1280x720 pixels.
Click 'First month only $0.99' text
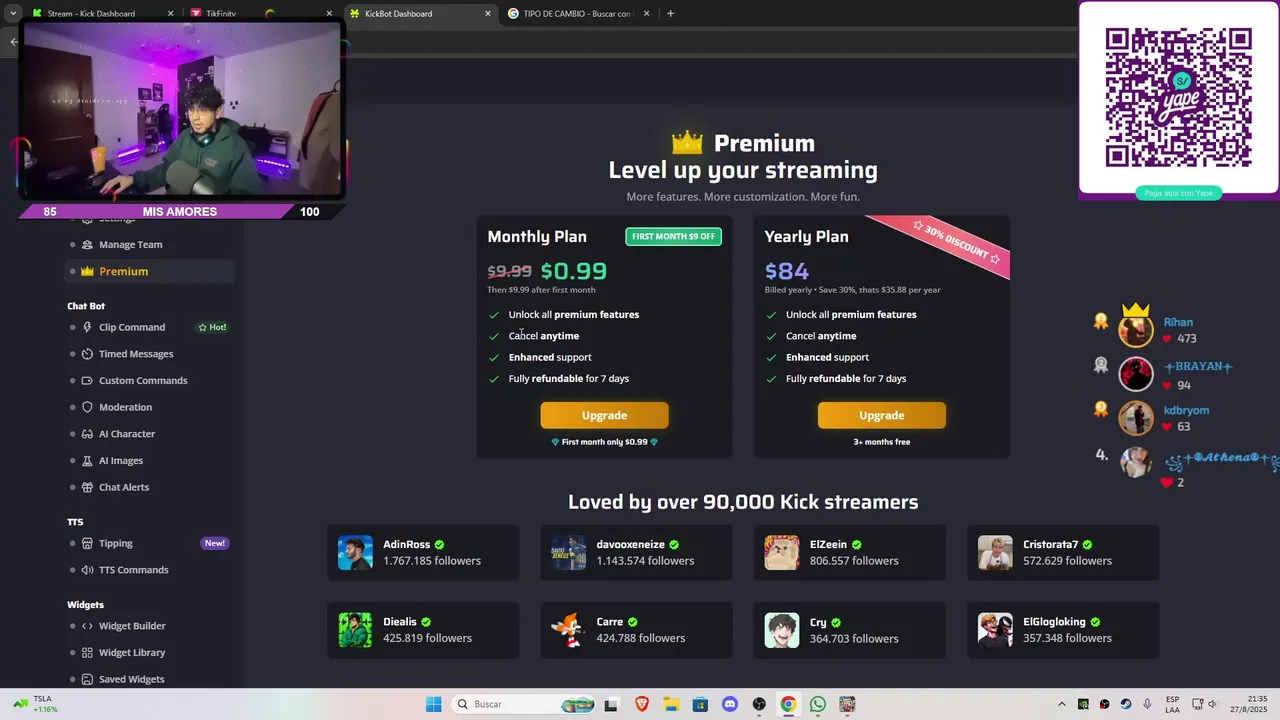(x=604, y=442)
